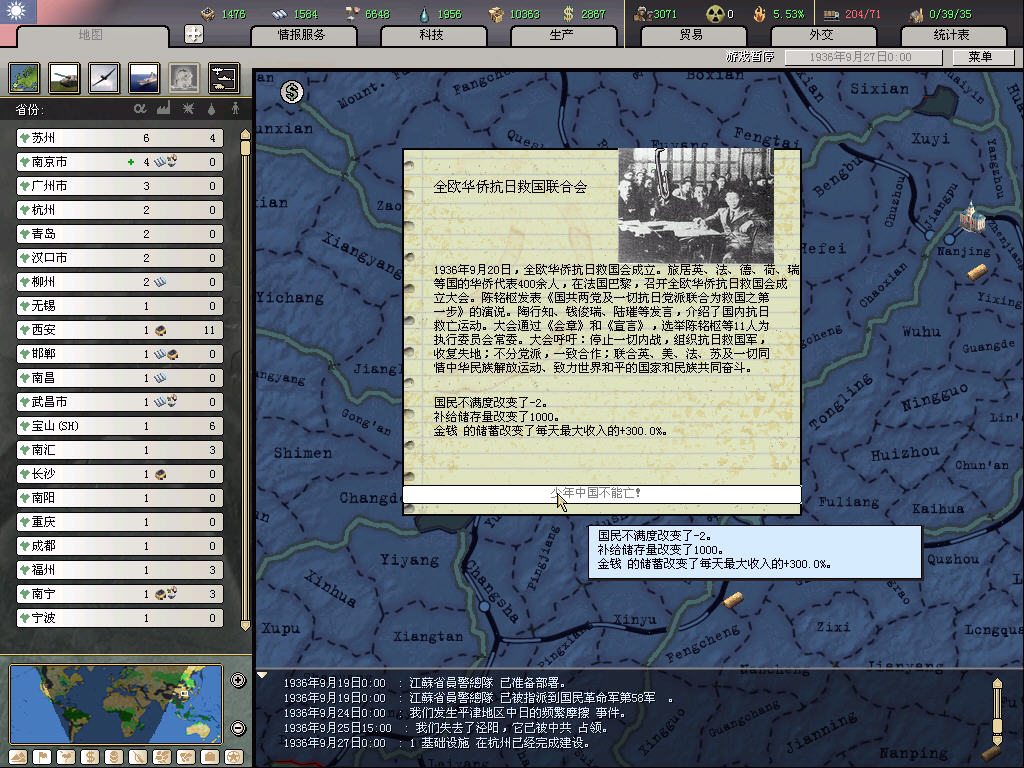The height and width of the screenshot is (768, 1024).
Task: Open the order of battle hierarchy icon
Action: [224, 78]
